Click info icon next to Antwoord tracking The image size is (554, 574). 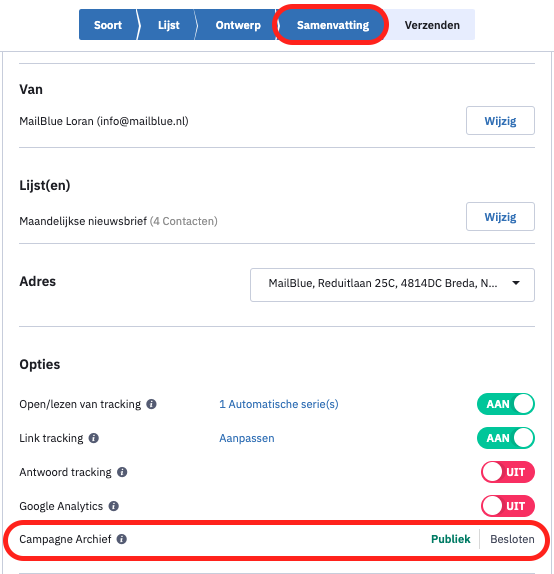(x=122, y=472)
